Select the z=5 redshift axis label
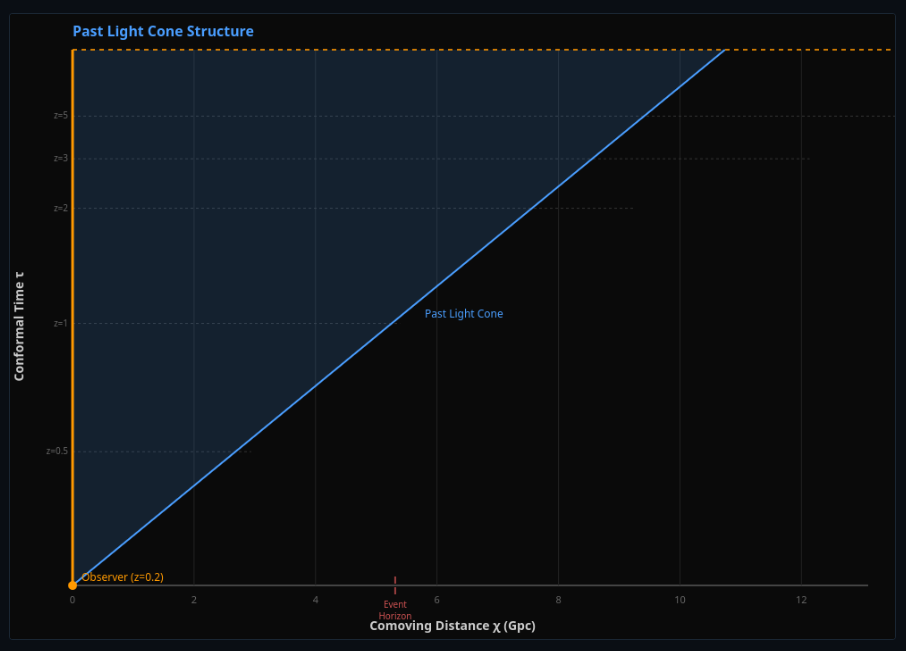The width and height of the screenshot is (906, 651). 60,116
